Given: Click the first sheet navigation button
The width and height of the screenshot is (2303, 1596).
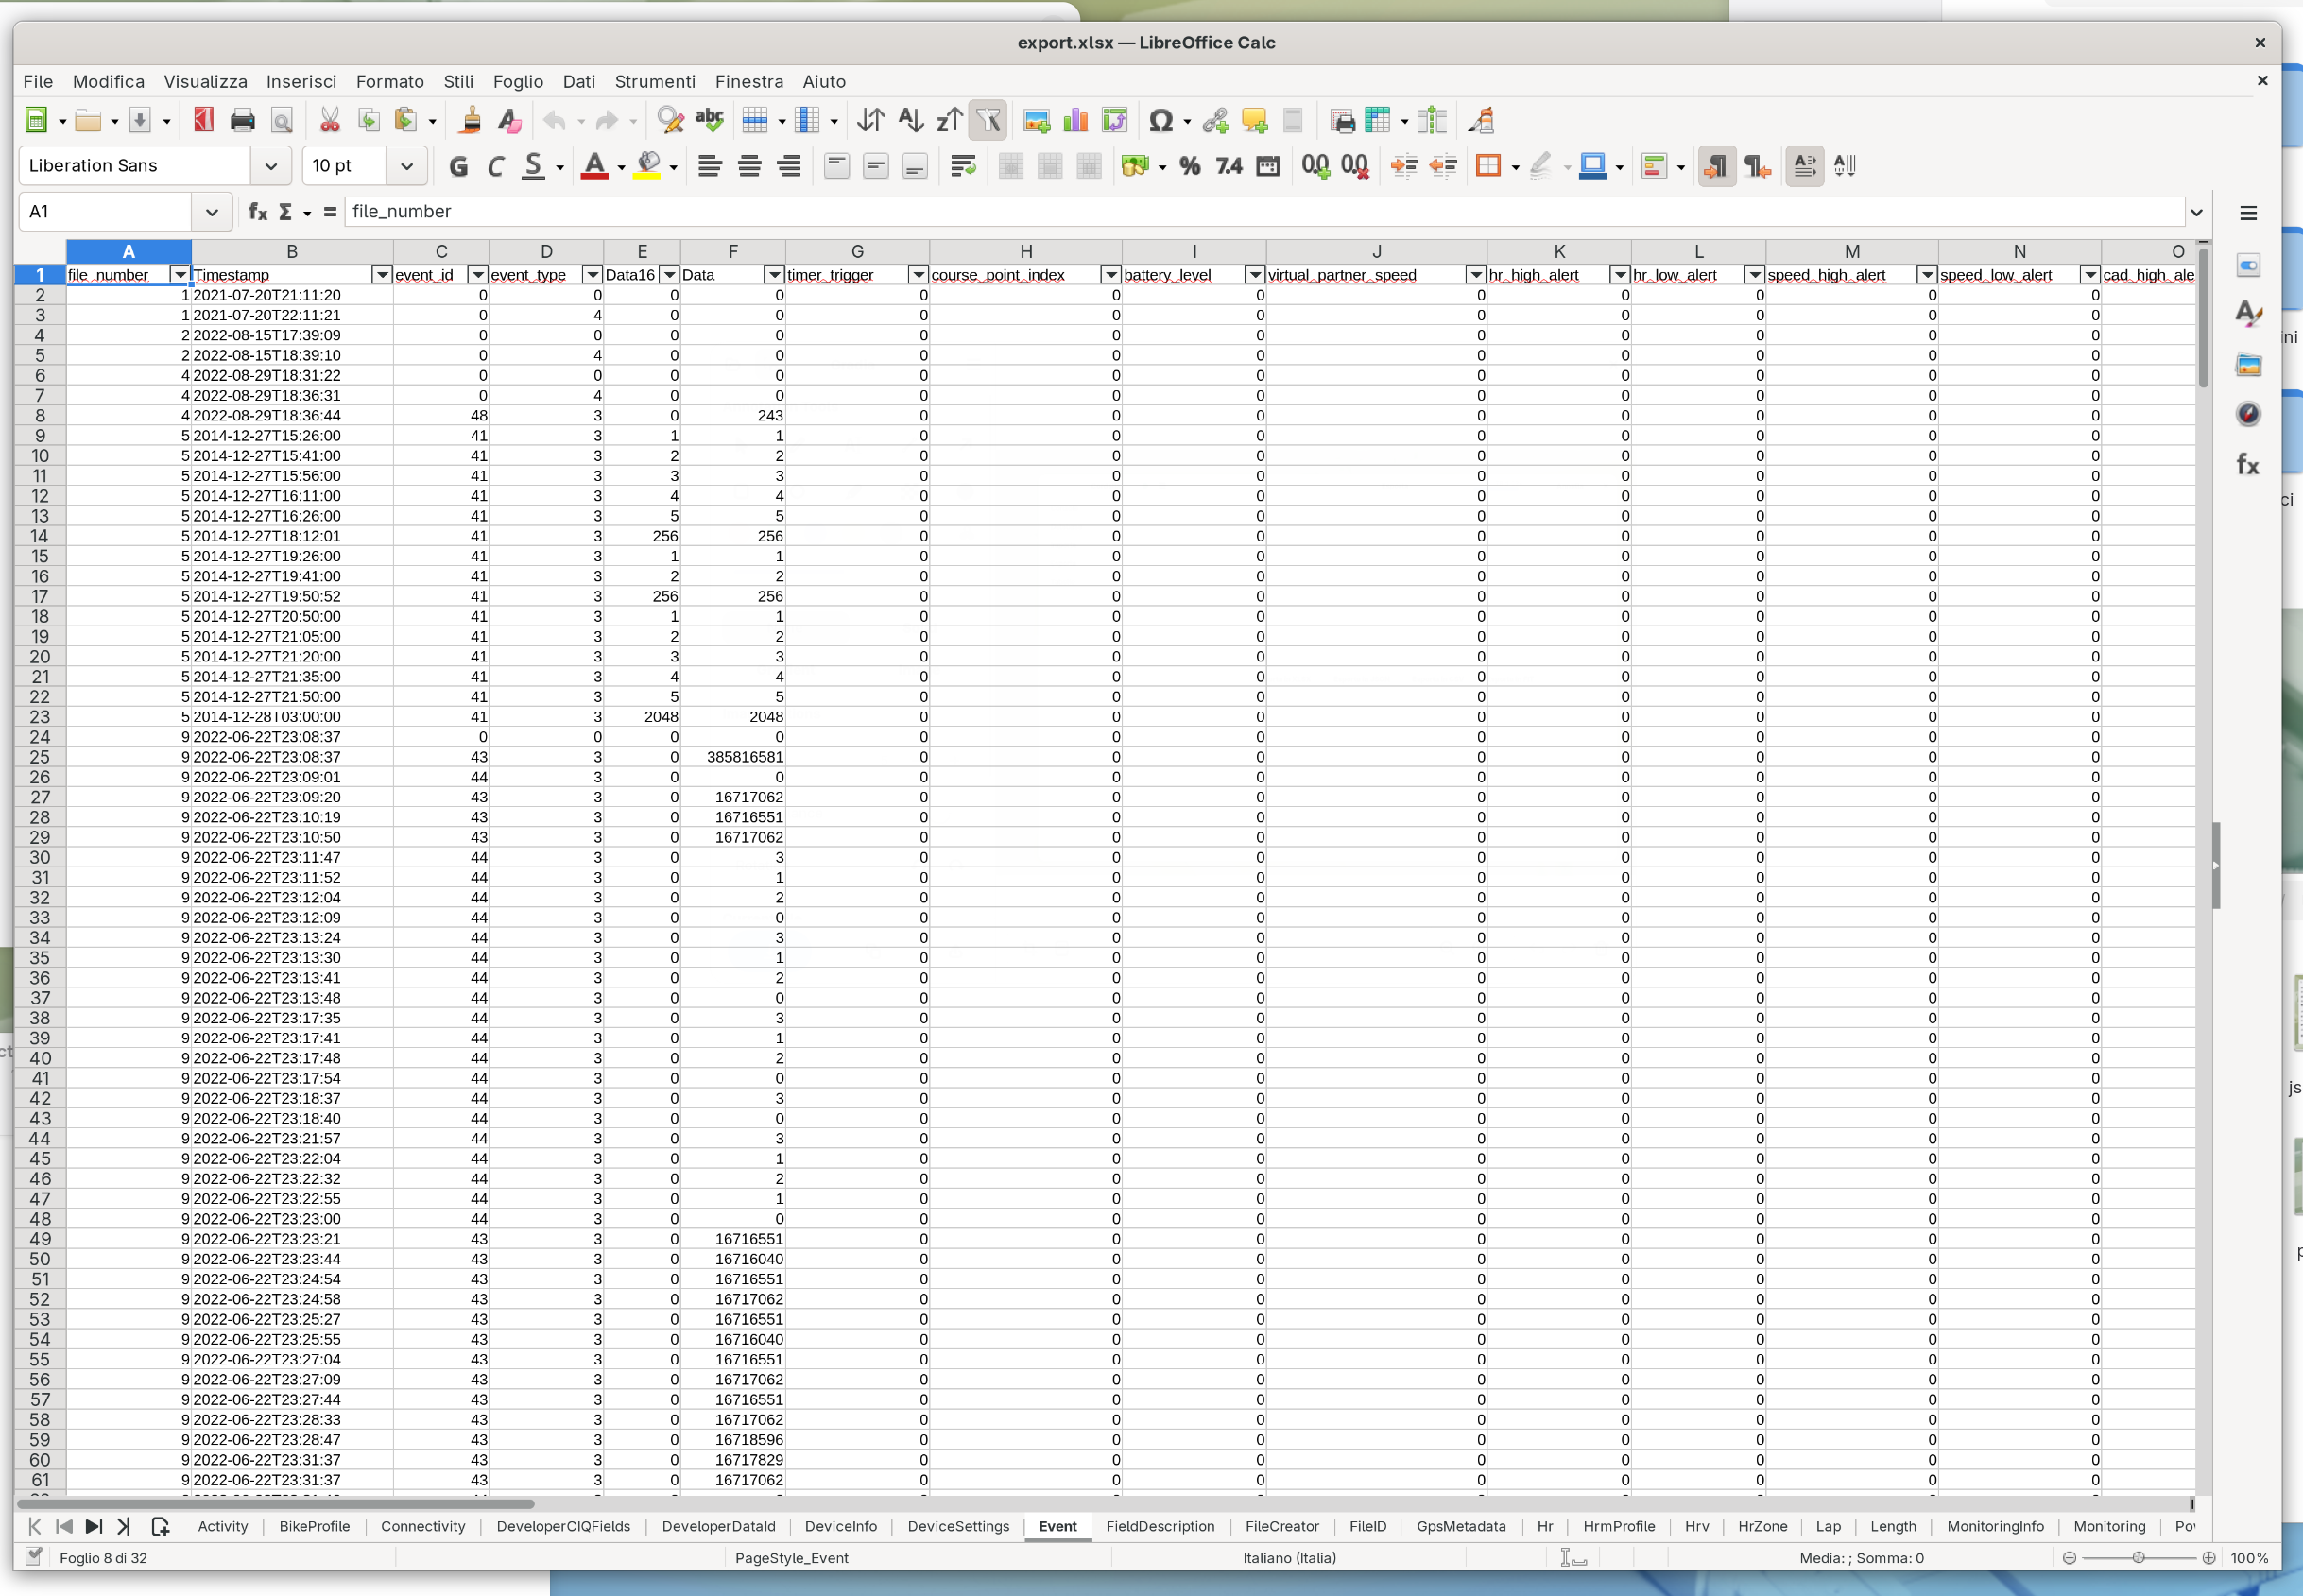Looking at the screenshot, I should point(35,1527).
